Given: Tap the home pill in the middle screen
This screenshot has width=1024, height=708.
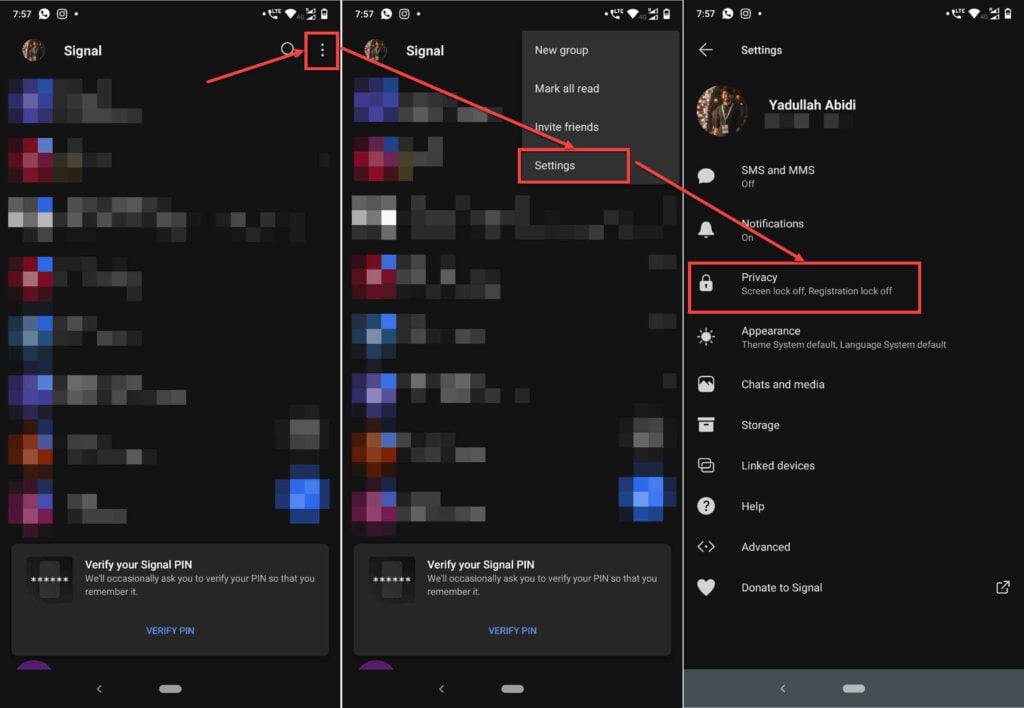Looking at the screenshot, I should 513,688.
